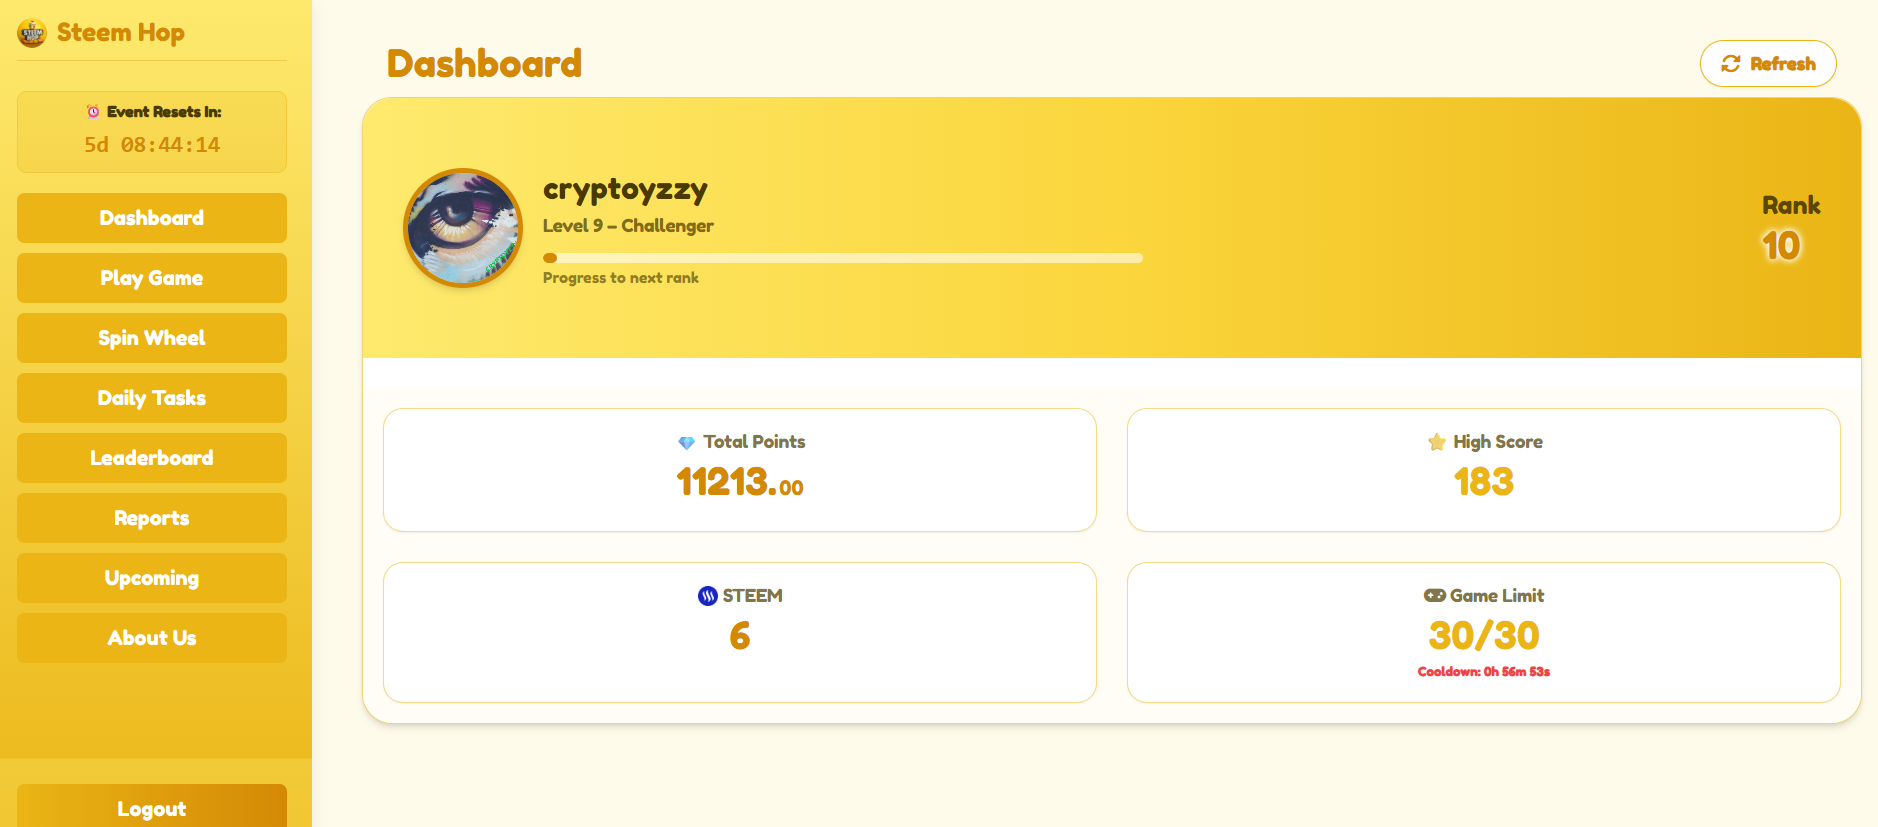Click the diamond icon next to Total Points

(686, 443)
